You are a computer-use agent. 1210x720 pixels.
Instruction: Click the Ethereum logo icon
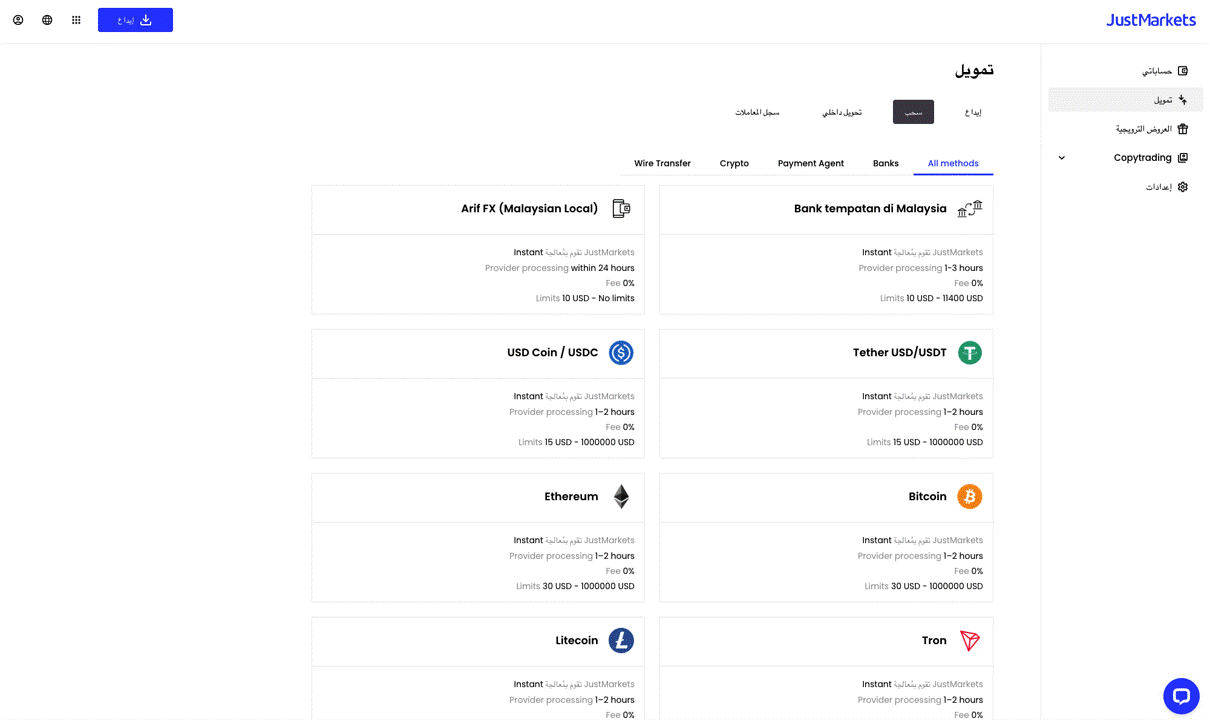point(621,497)
